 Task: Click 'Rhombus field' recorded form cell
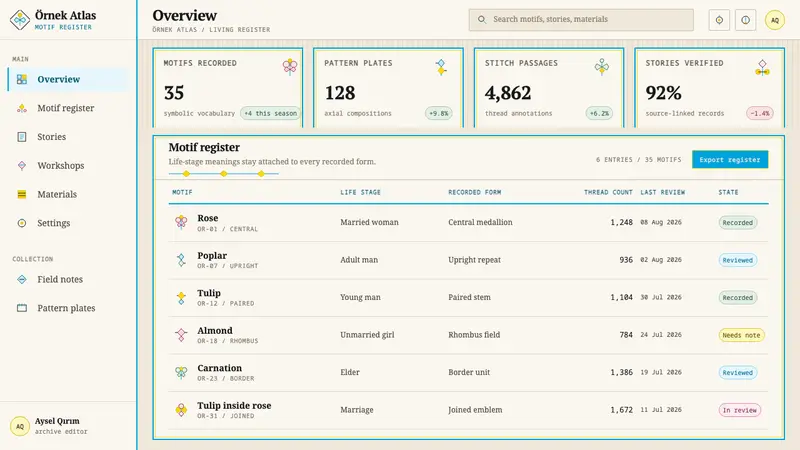(x=474, y=335)
